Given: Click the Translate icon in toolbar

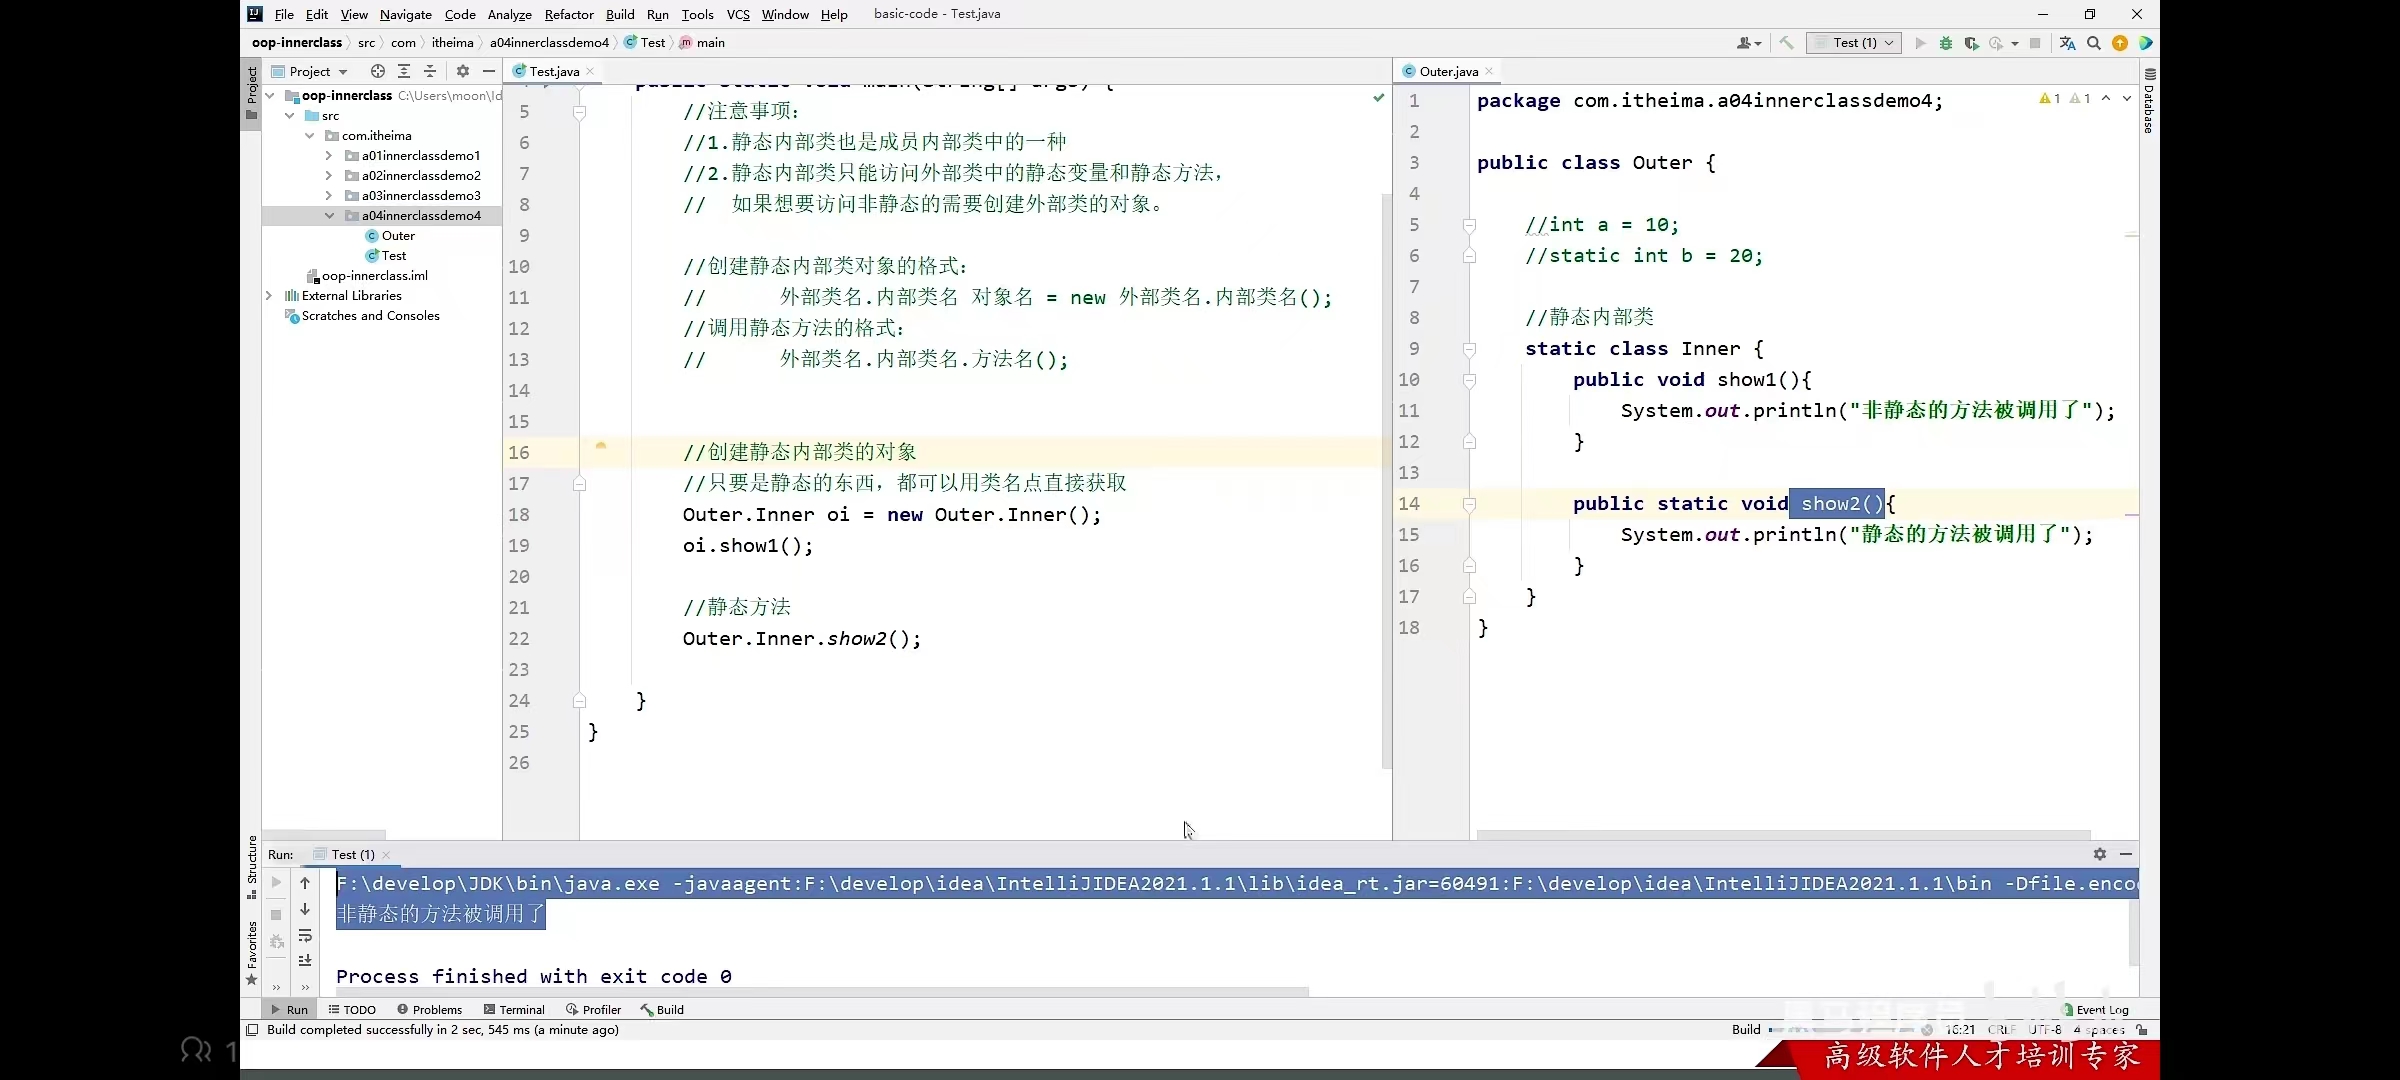Looking at the screenshot, I should coord(2067,43).
